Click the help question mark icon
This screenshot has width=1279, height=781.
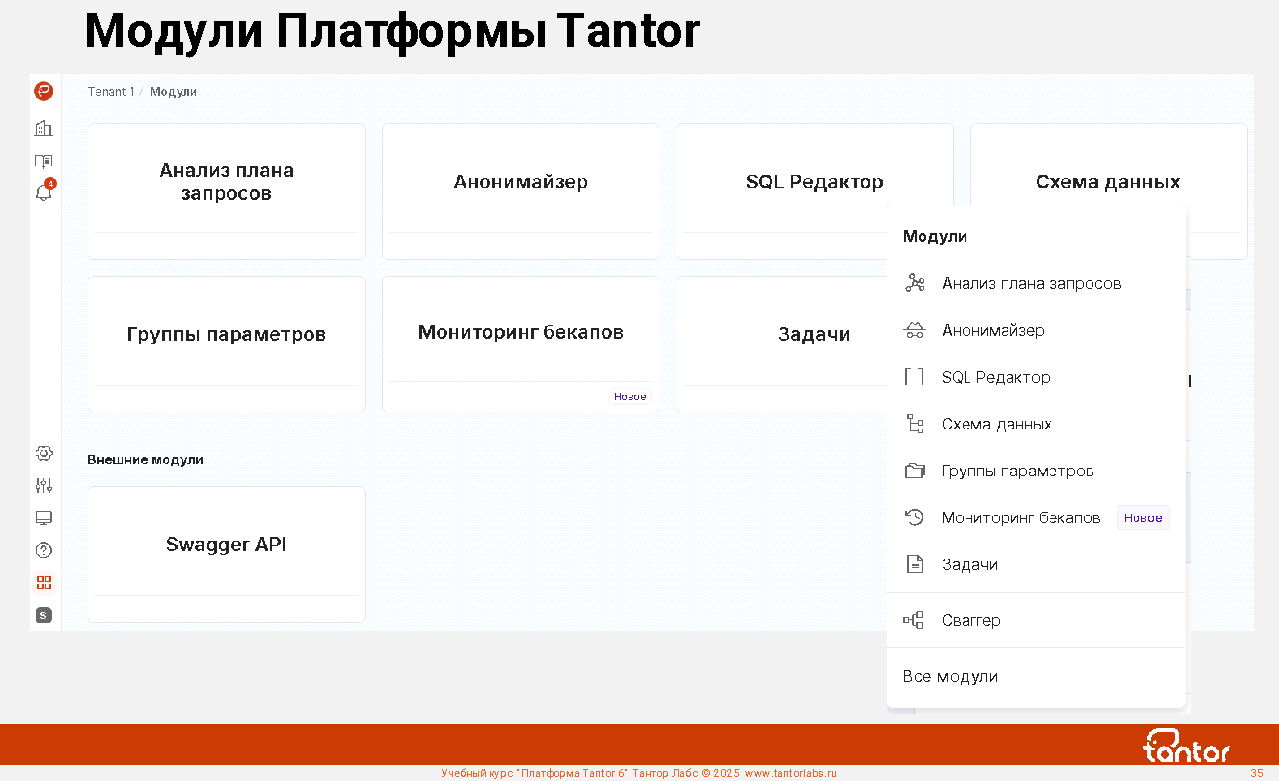tap(43, 550)
